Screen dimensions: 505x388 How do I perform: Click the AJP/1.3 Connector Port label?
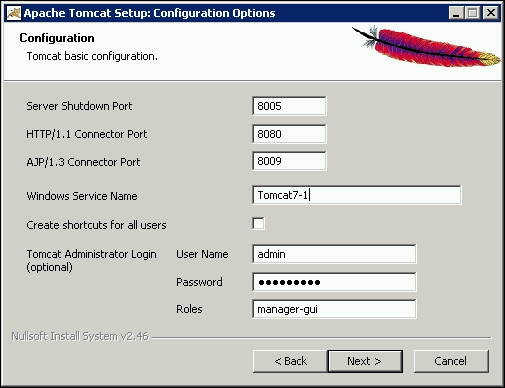tap(83, 162)
